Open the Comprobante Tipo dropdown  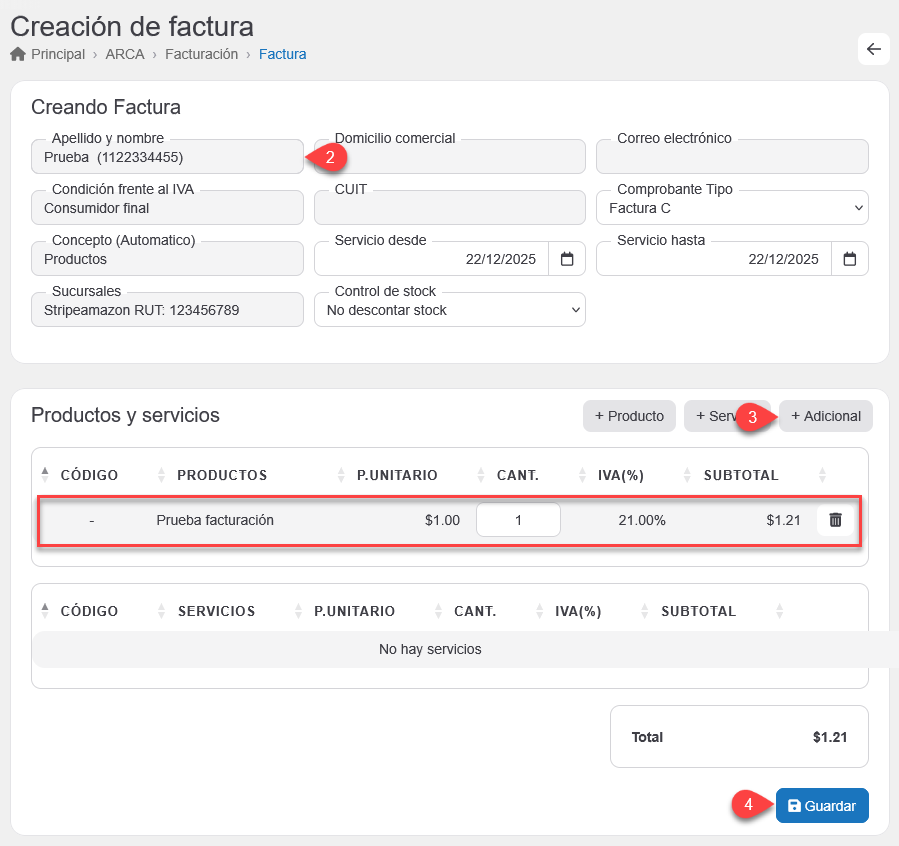pos(732,208)
